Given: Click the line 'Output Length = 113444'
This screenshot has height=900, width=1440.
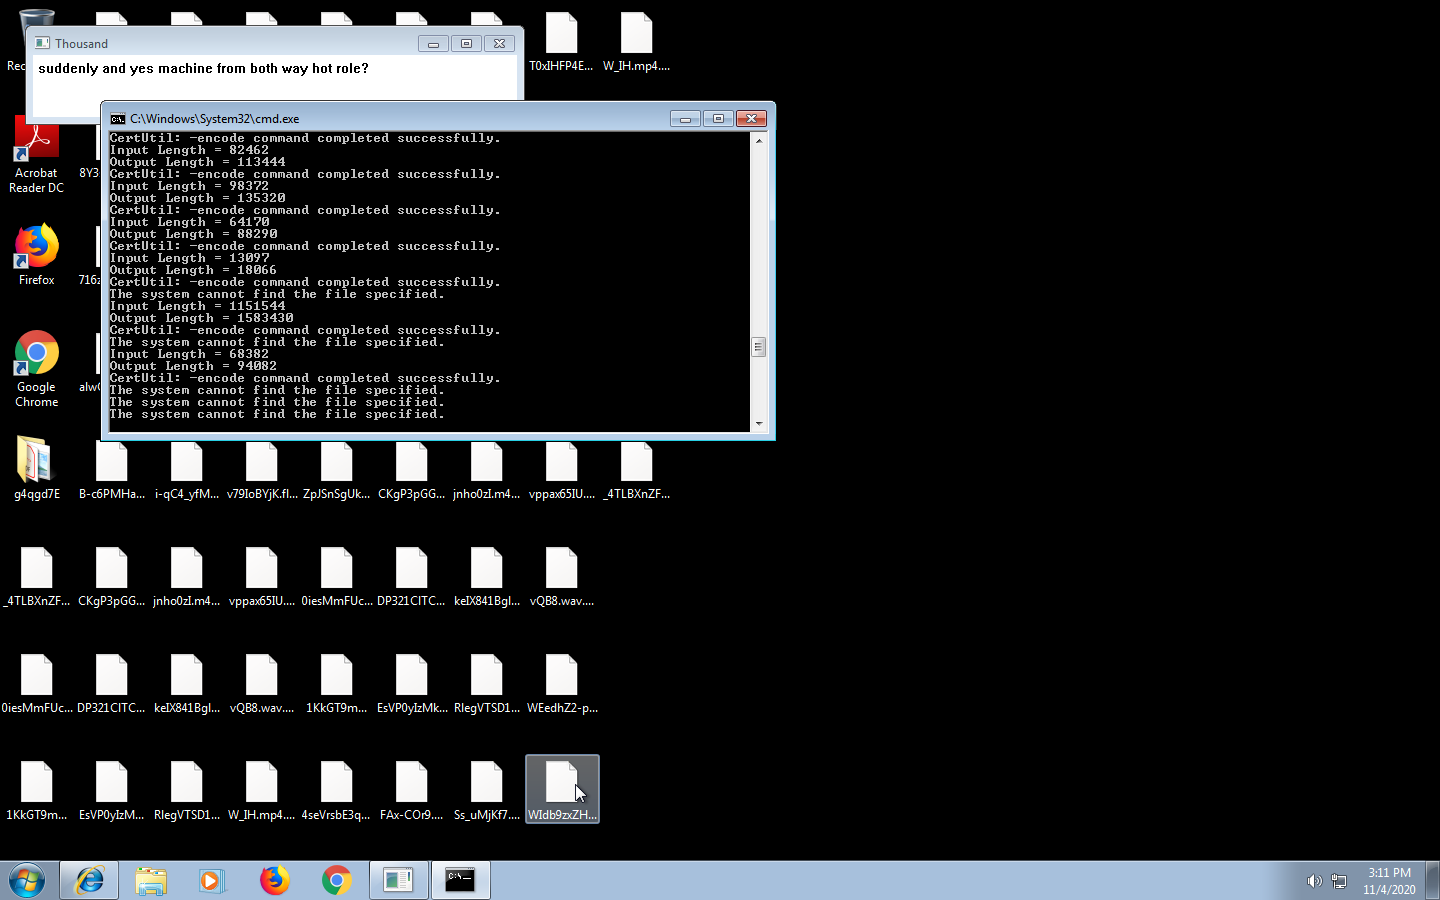Looking at the screenshot, I should (197, 163).
